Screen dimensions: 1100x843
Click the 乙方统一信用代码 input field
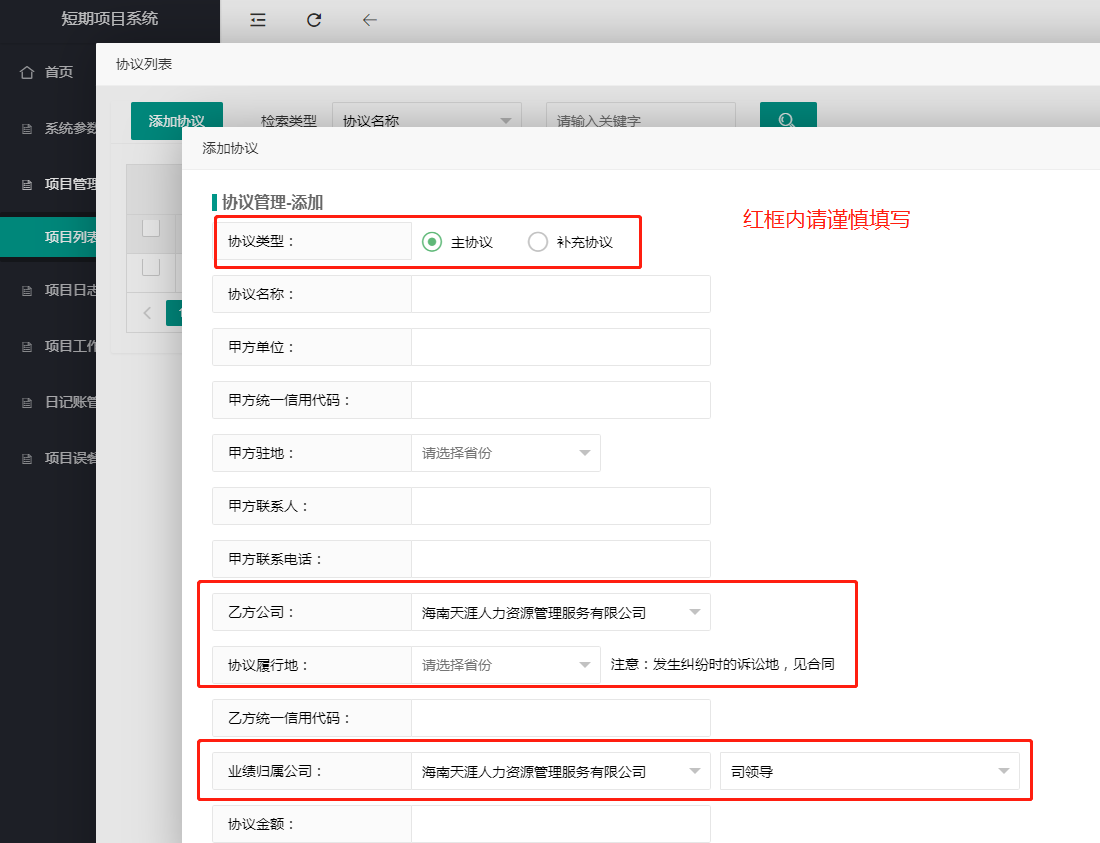[x=561, y=718]
